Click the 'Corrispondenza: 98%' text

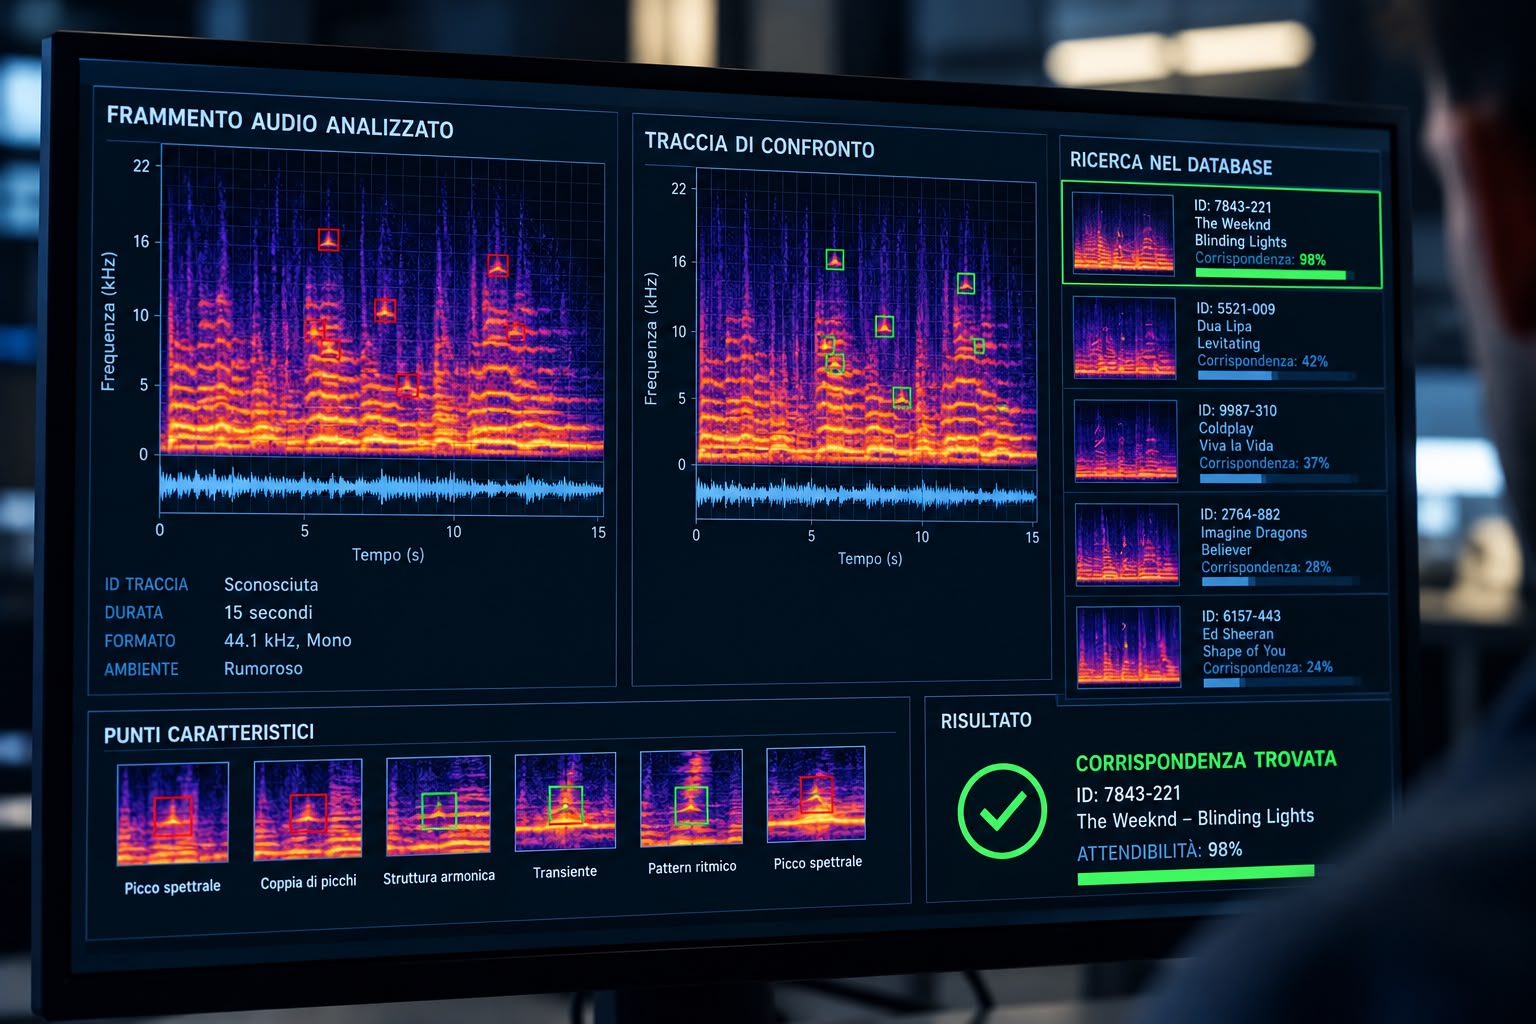[x=1260, y=259]
